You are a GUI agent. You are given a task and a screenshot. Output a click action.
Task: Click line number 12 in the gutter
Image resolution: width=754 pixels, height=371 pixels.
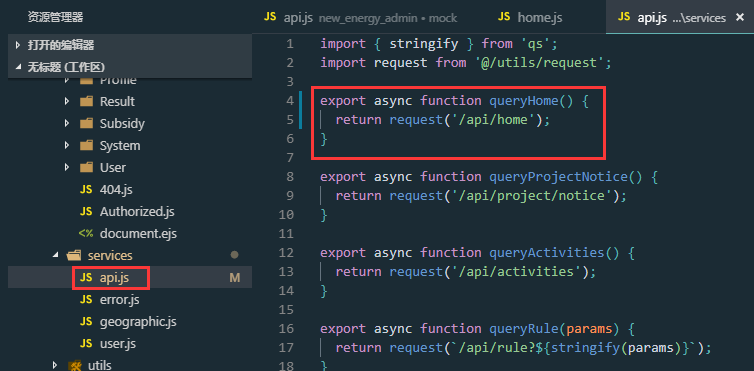pyautogui.click(x=286, y=253)
